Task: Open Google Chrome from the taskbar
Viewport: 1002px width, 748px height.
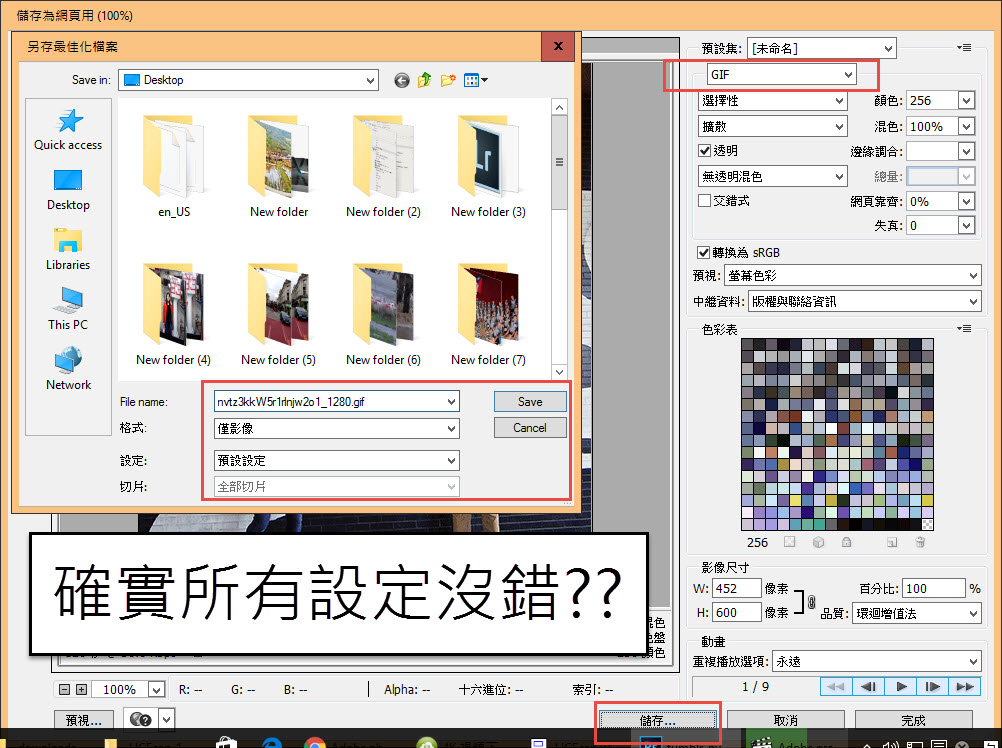Action: coord(314,743)
